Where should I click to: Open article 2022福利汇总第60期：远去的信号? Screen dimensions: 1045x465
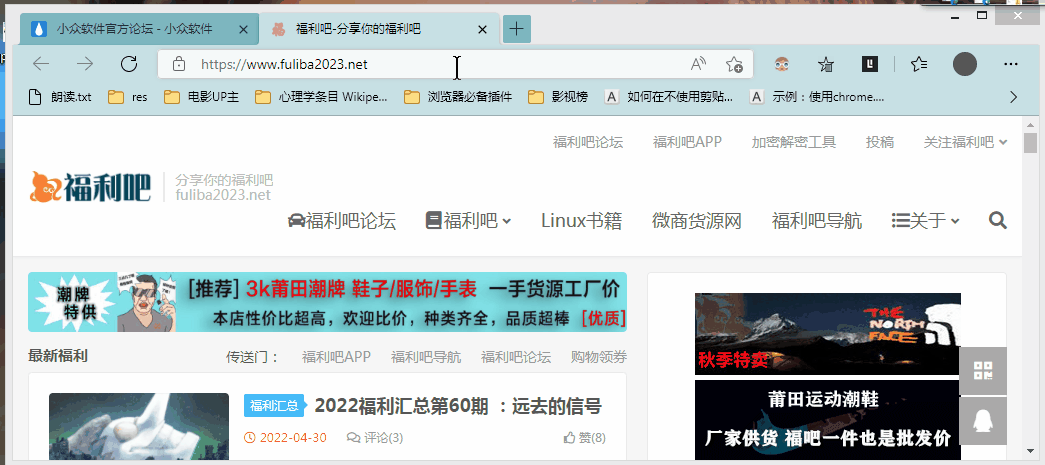coord(458,405)
